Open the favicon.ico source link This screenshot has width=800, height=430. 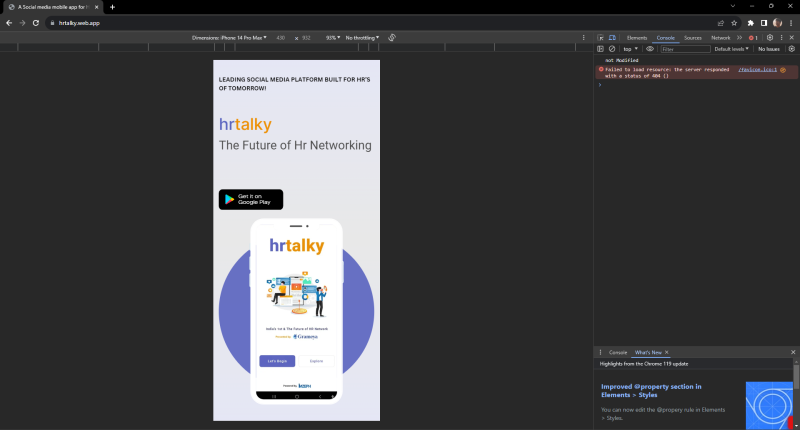point(758,69)
